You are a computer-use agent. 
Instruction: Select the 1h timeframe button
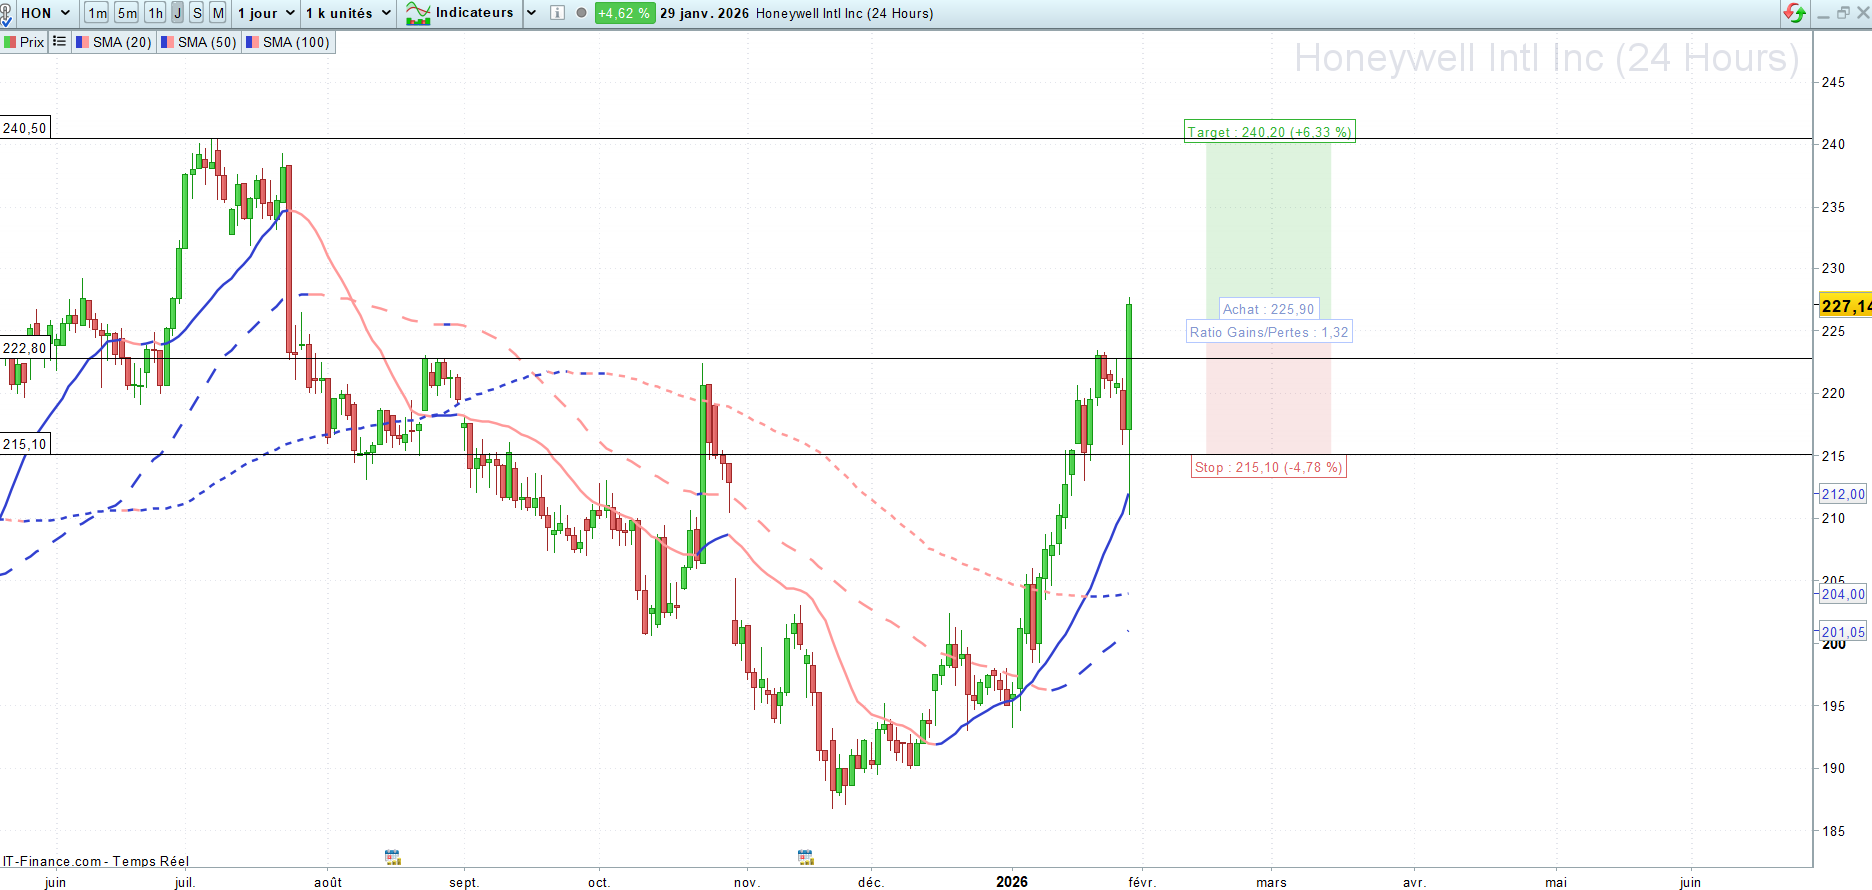pos(156,13)
